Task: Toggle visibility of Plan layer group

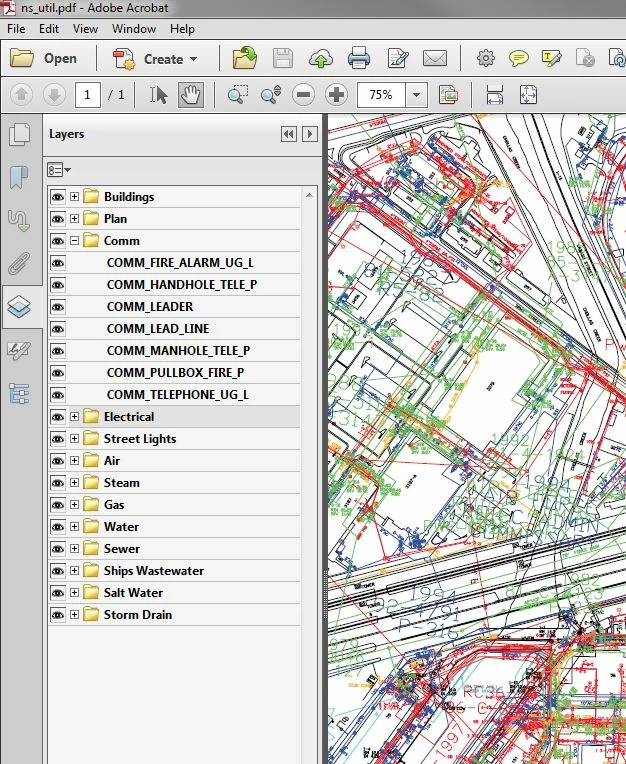Action: pyautogui.click(x=58, y=219)
